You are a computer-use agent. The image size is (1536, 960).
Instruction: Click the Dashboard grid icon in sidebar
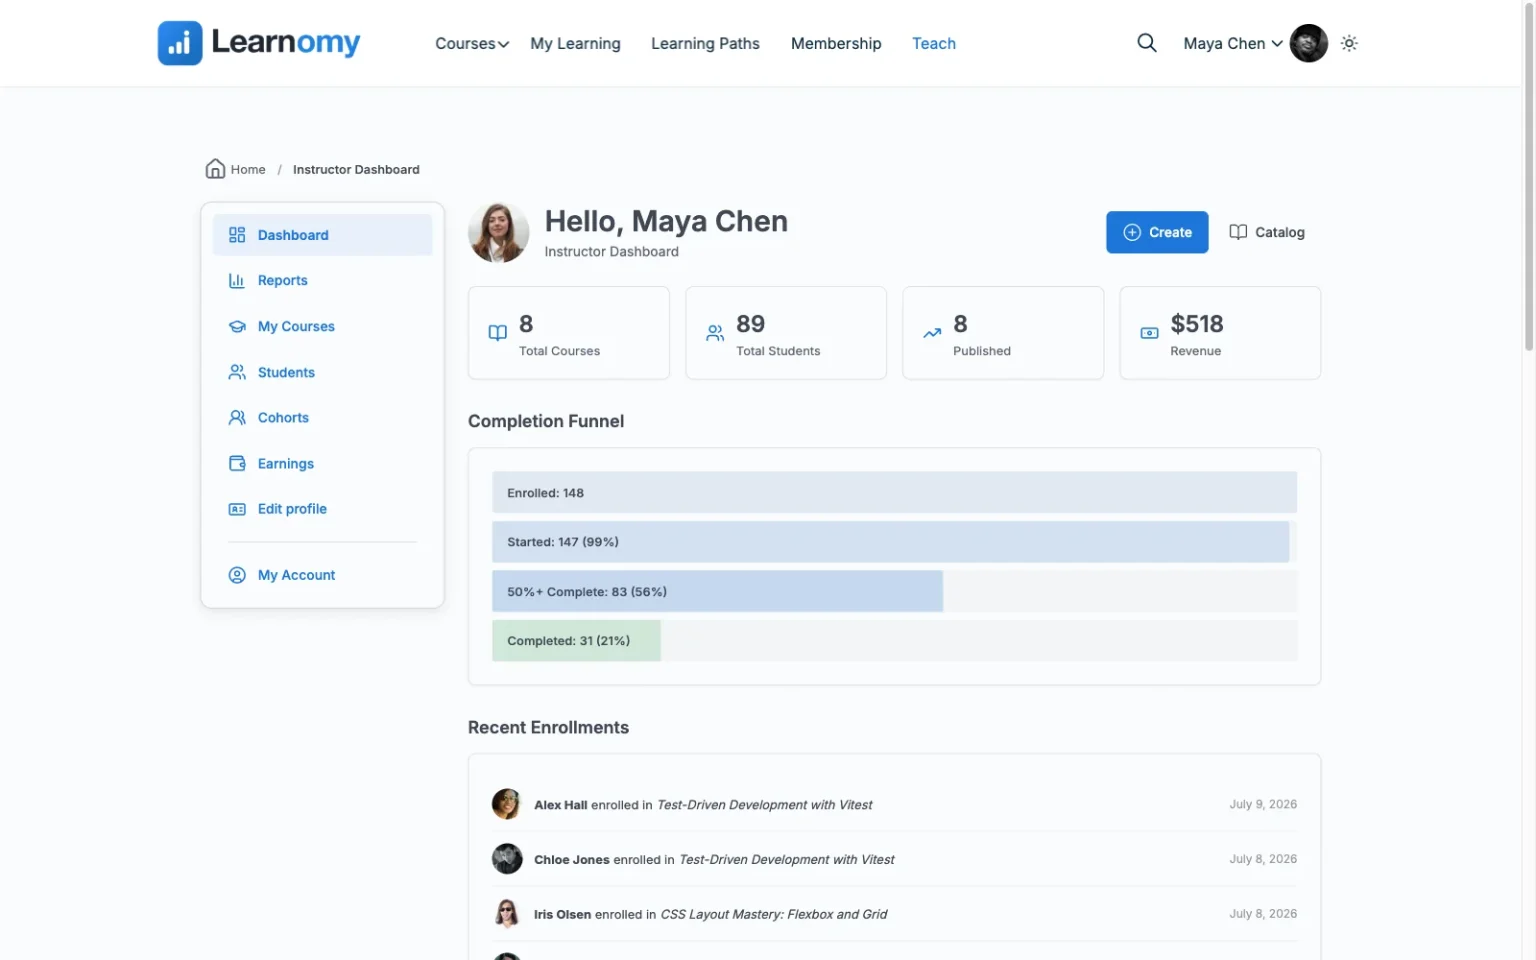click(x=237, y=235)
